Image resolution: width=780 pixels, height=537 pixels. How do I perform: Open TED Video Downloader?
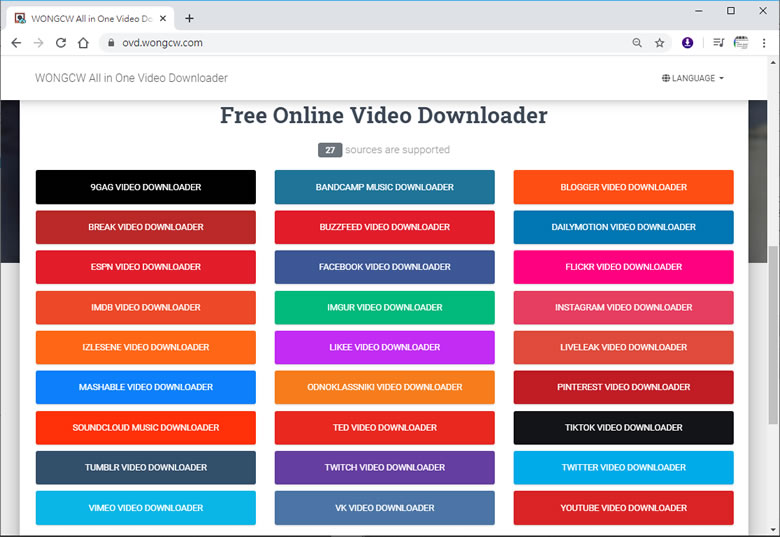click(x=385, y=428)
